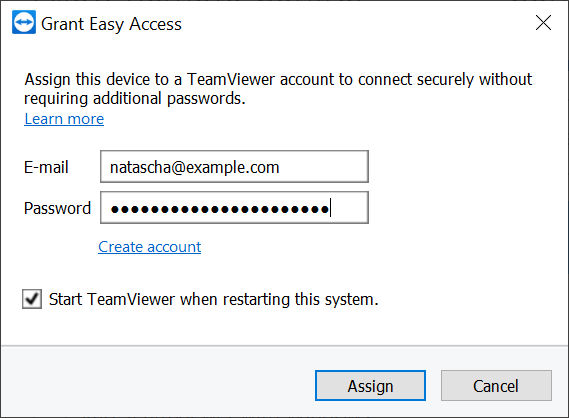Open the Learn more link
569x418 pixels.
click(x=64, y=119)
